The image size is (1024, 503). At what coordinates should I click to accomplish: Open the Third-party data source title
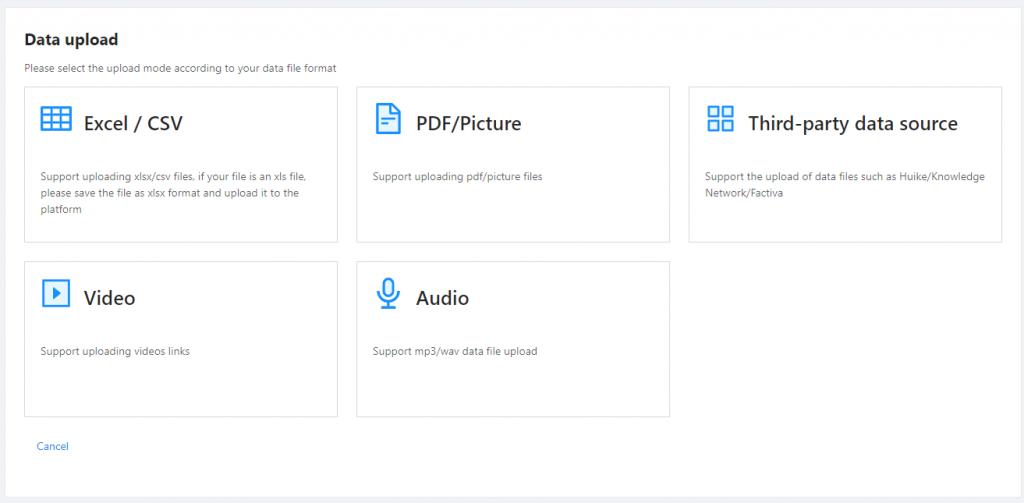click(x=852, y=124)
